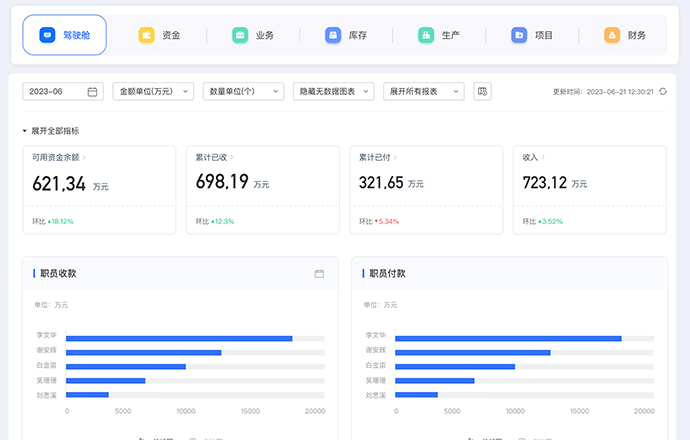Image resolution: width=690 pixels, height=440 pixels.
Task: Click the refresh icon beside update time
Action: click(663, 91)
